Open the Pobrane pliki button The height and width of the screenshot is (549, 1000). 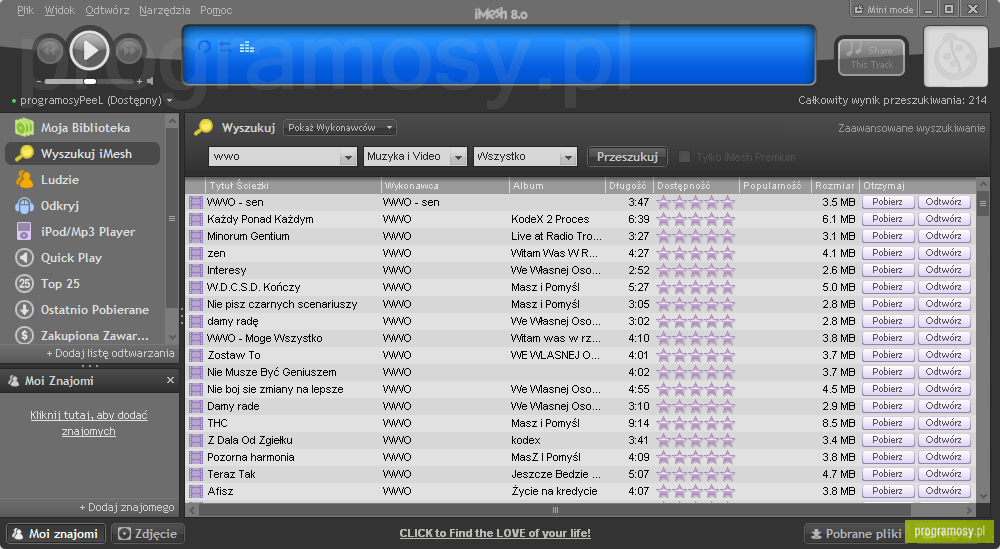[856, 534]
